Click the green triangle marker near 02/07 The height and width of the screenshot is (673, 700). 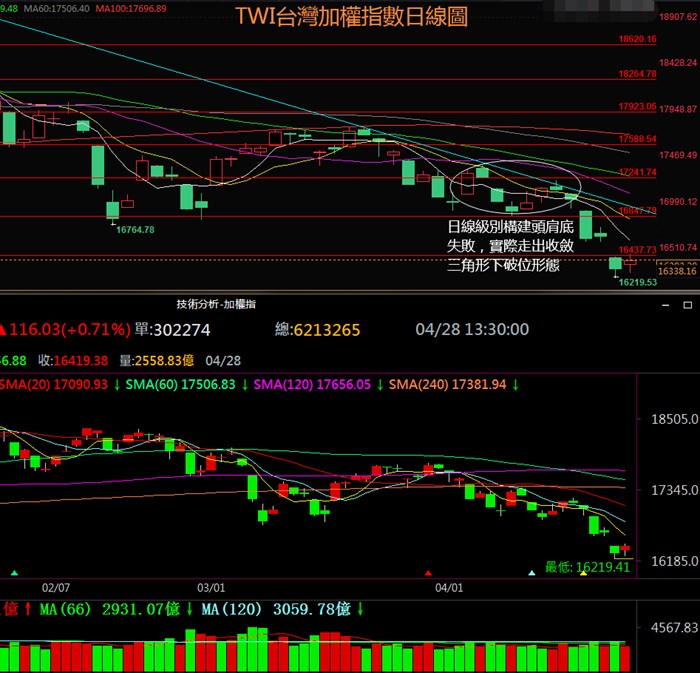tap(14, 573)
